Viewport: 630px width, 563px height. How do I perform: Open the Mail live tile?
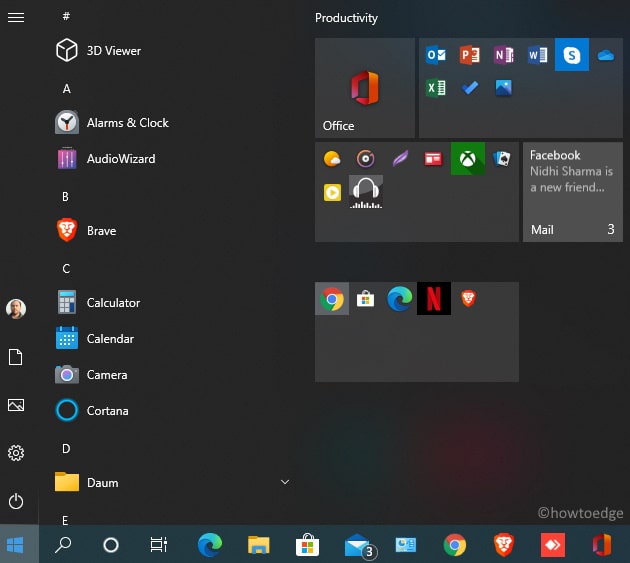572,191
